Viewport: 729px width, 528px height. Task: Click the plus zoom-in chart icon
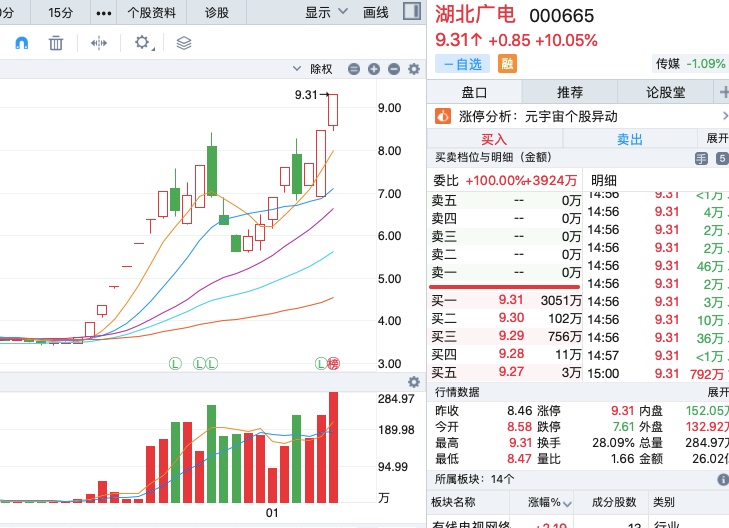pyautogui.click(x=374, y=69)
